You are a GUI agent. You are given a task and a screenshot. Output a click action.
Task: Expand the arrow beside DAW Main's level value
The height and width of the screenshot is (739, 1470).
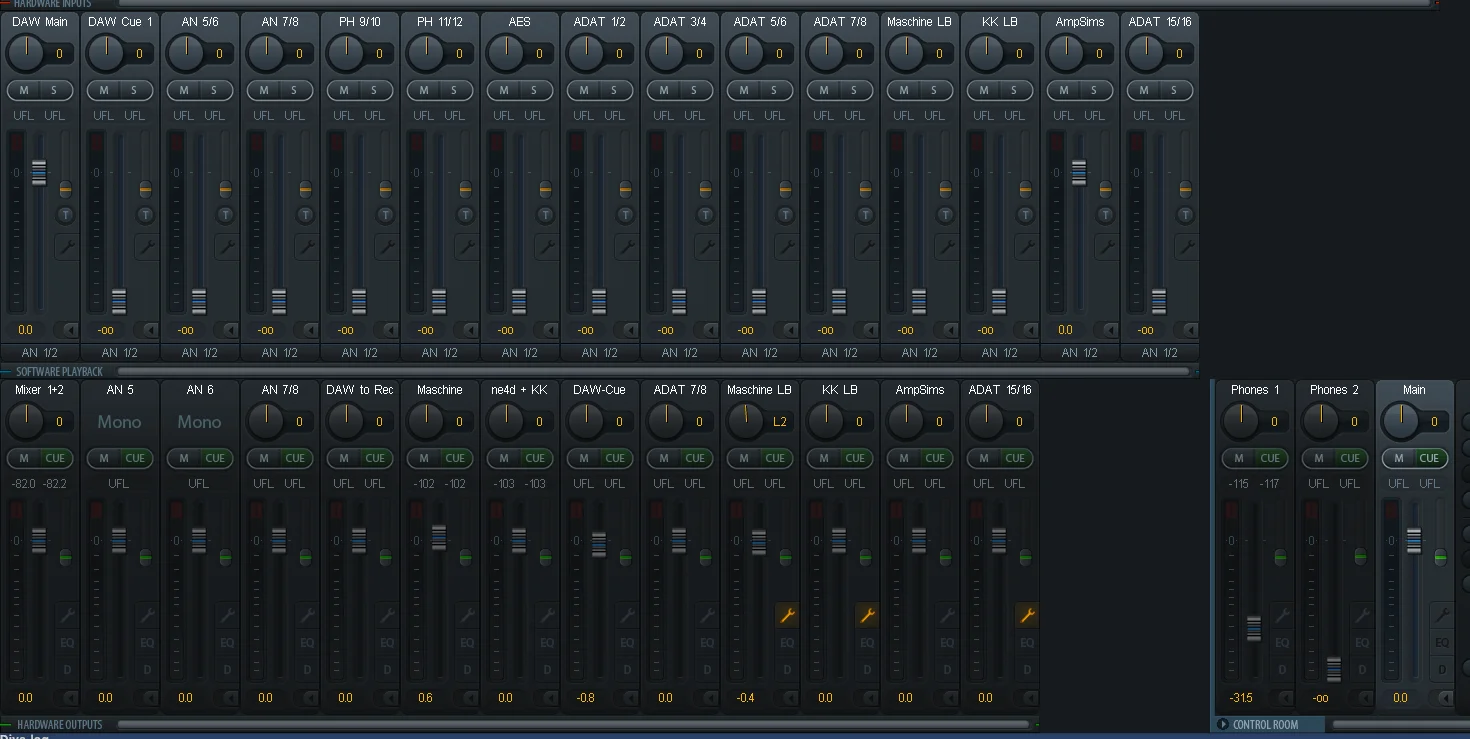pyautogui.click(x=70, y=330)
